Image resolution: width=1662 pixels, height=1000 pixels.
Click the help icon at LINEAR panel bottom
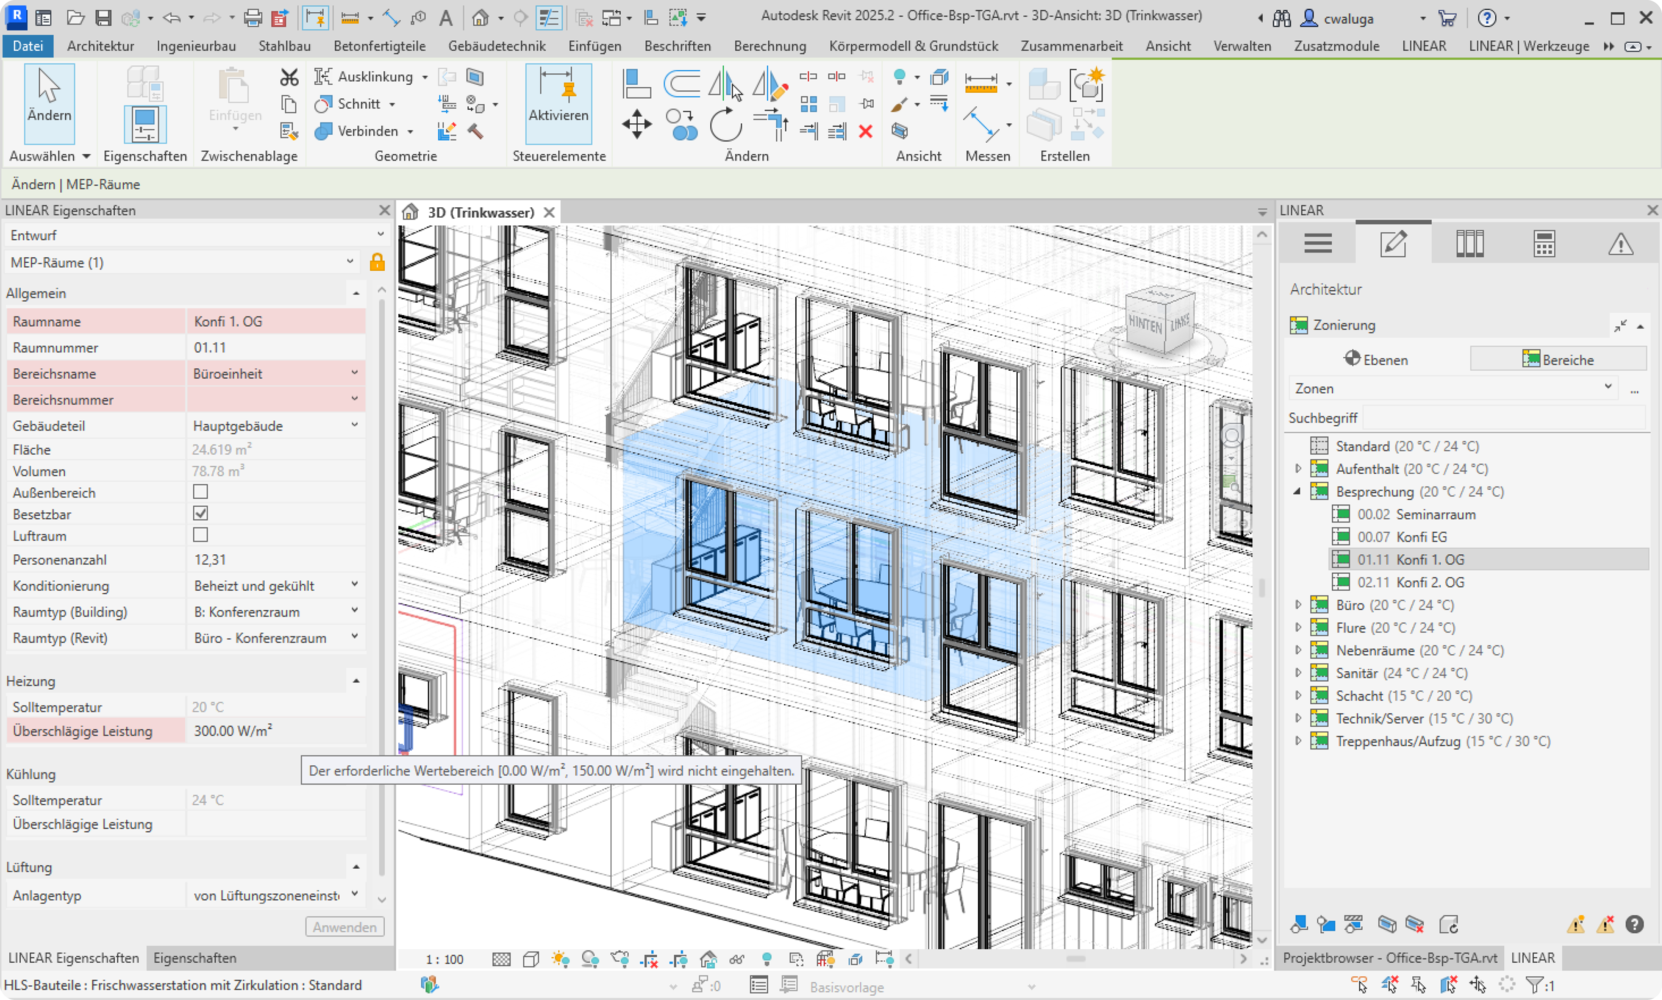pyautogui.click(x=1634, y=925)
